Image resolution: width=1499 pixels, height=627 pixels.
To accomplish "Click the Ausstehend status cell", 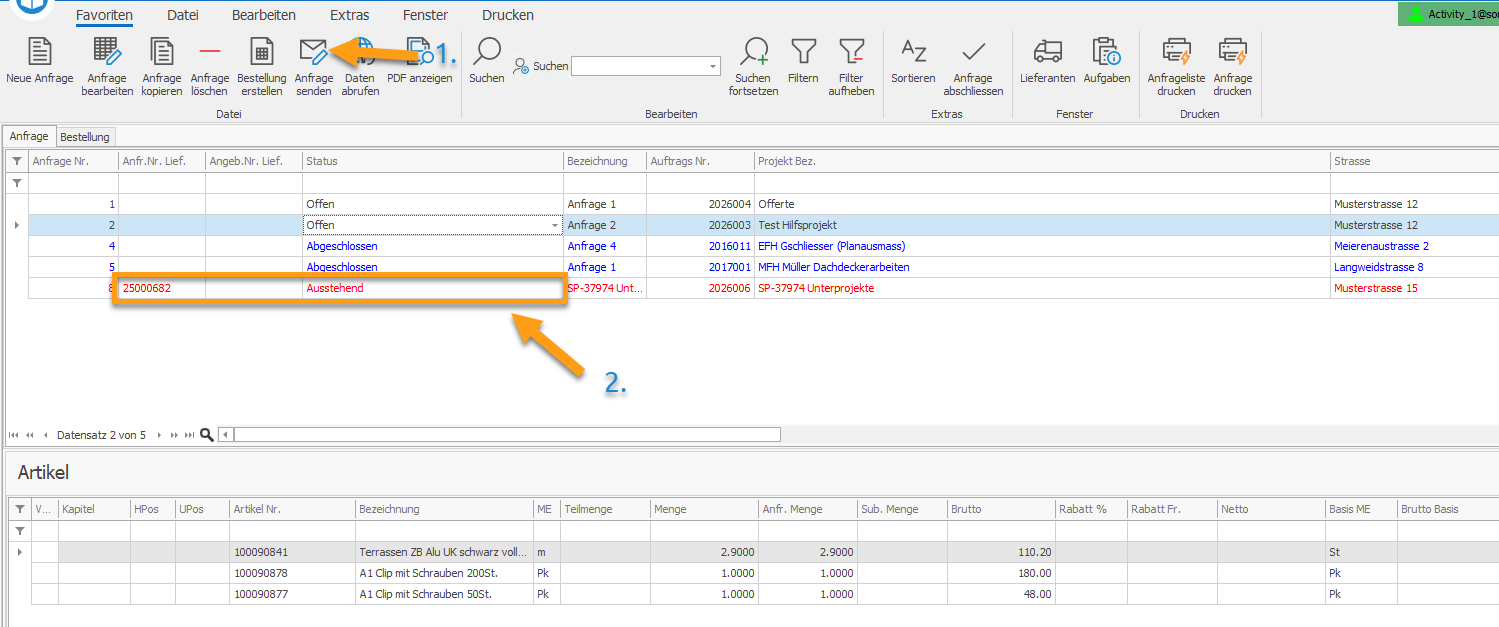I will 432,288.
